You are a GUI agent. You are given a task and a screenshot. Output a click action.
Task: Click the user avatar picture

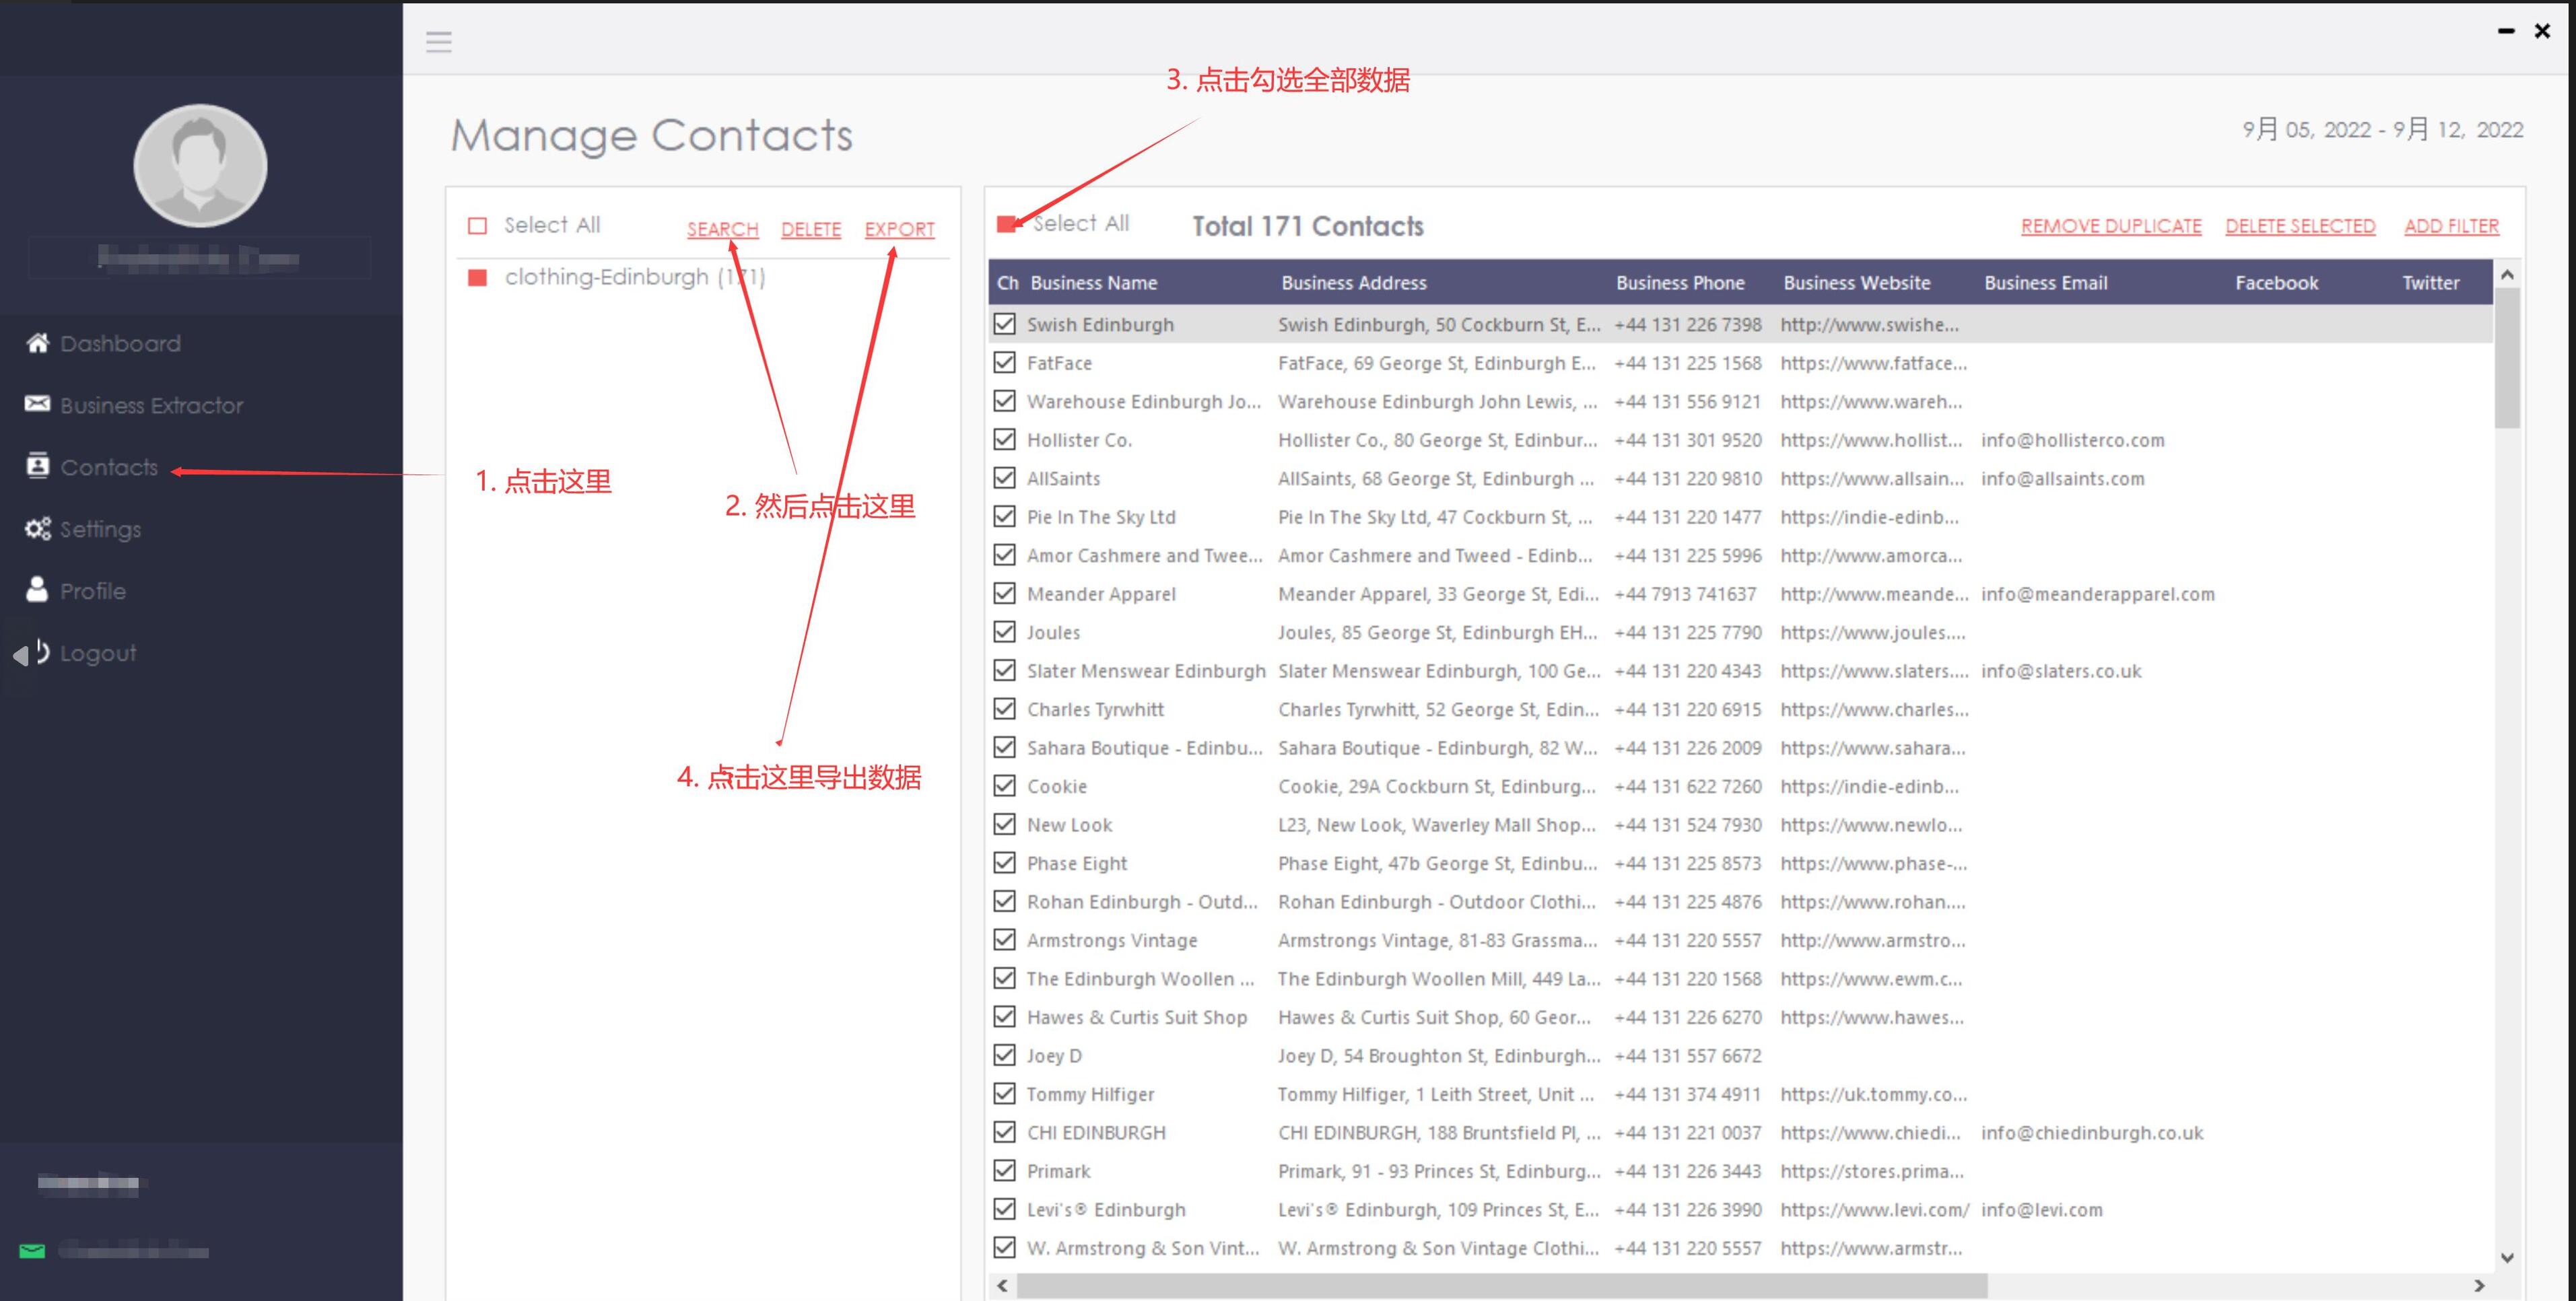[200, 165]
